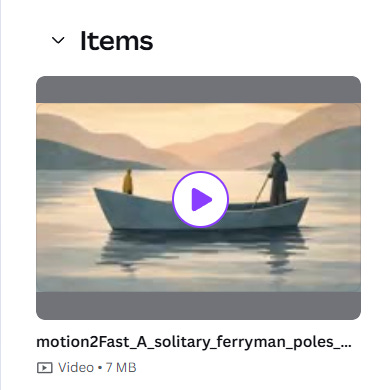The height and width of the screenshot is (390, 377).
Task: Click the boat's bow in the video preview
Action: click(107, 205)
